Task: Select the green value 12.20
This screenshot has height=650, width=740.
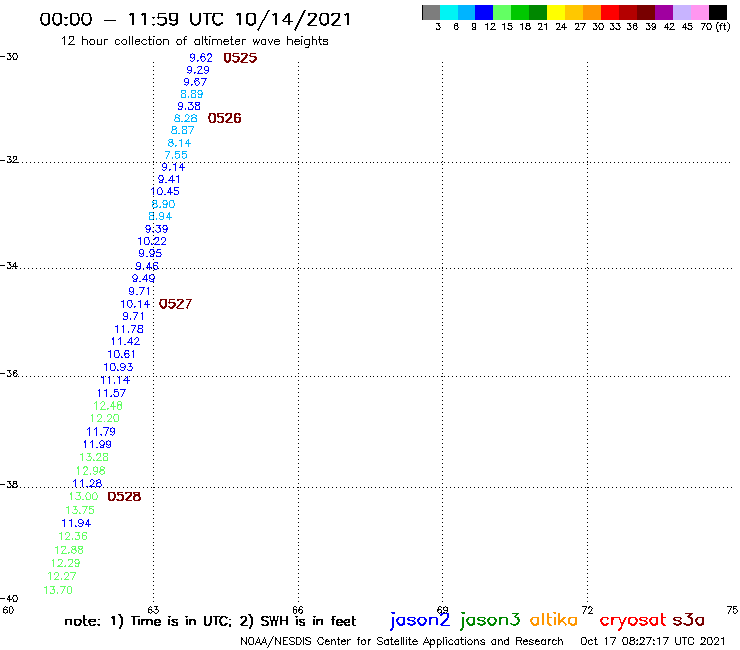Action: point(105,419)
